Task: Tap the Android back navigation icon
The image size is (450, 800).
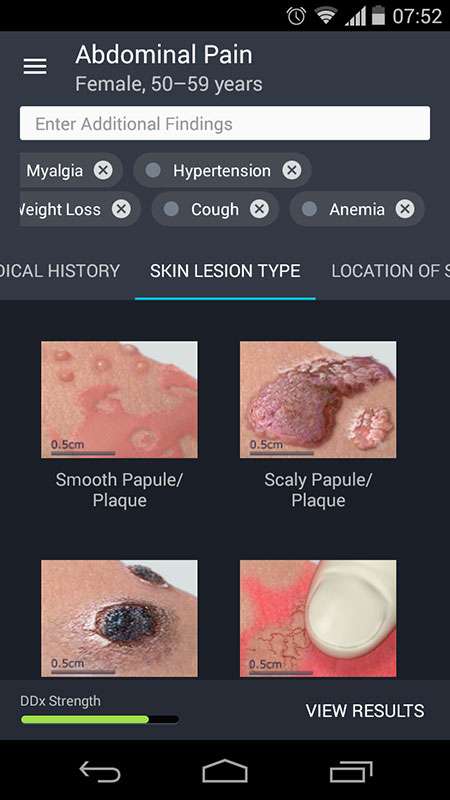Action: pyautogui.click(x=100, y=771)
